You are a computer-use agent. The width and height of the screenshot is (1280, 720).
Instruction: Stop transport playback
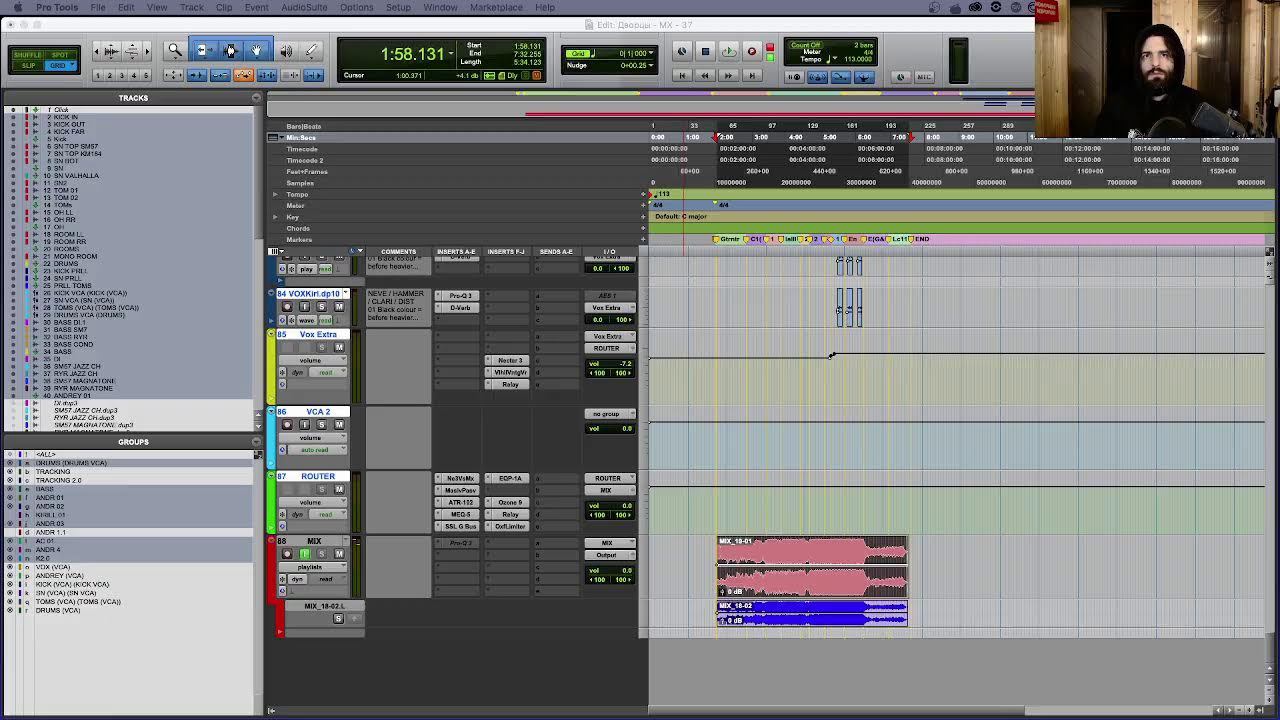coord(705,51)
